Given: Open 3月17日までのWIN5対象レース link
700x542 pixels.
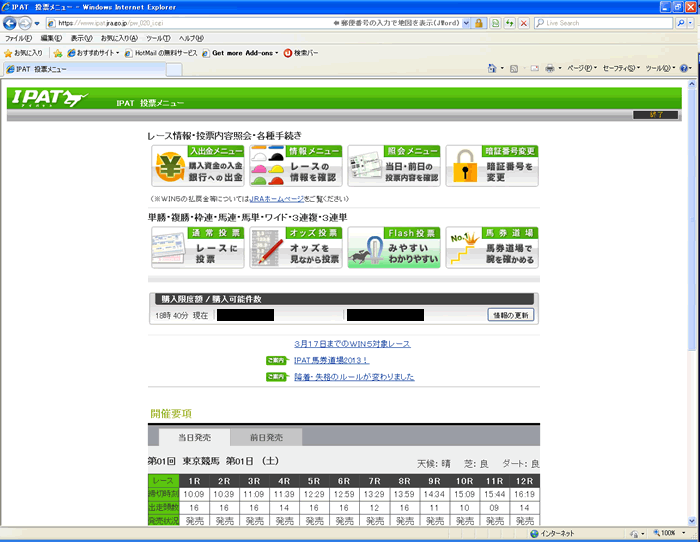Looking at the screenshot, I should pyautogui.click(x=352, y=344).
